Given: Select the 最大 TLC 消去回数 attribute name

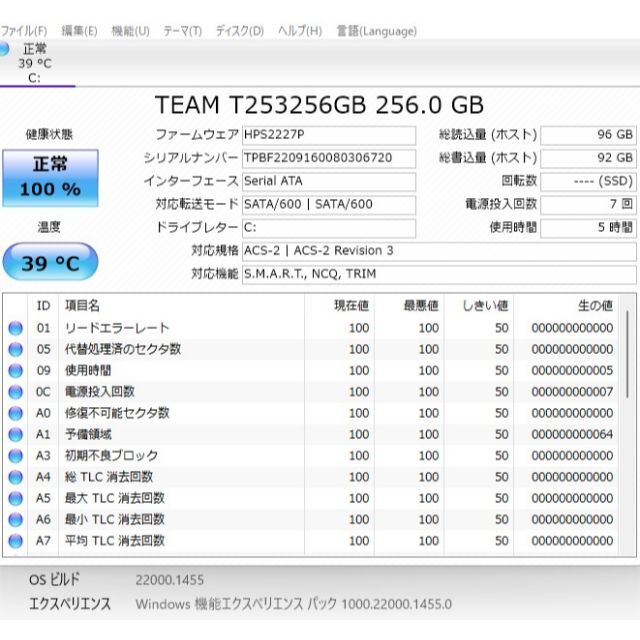Looking at the screenshot, I should click(x=115, y=498).
